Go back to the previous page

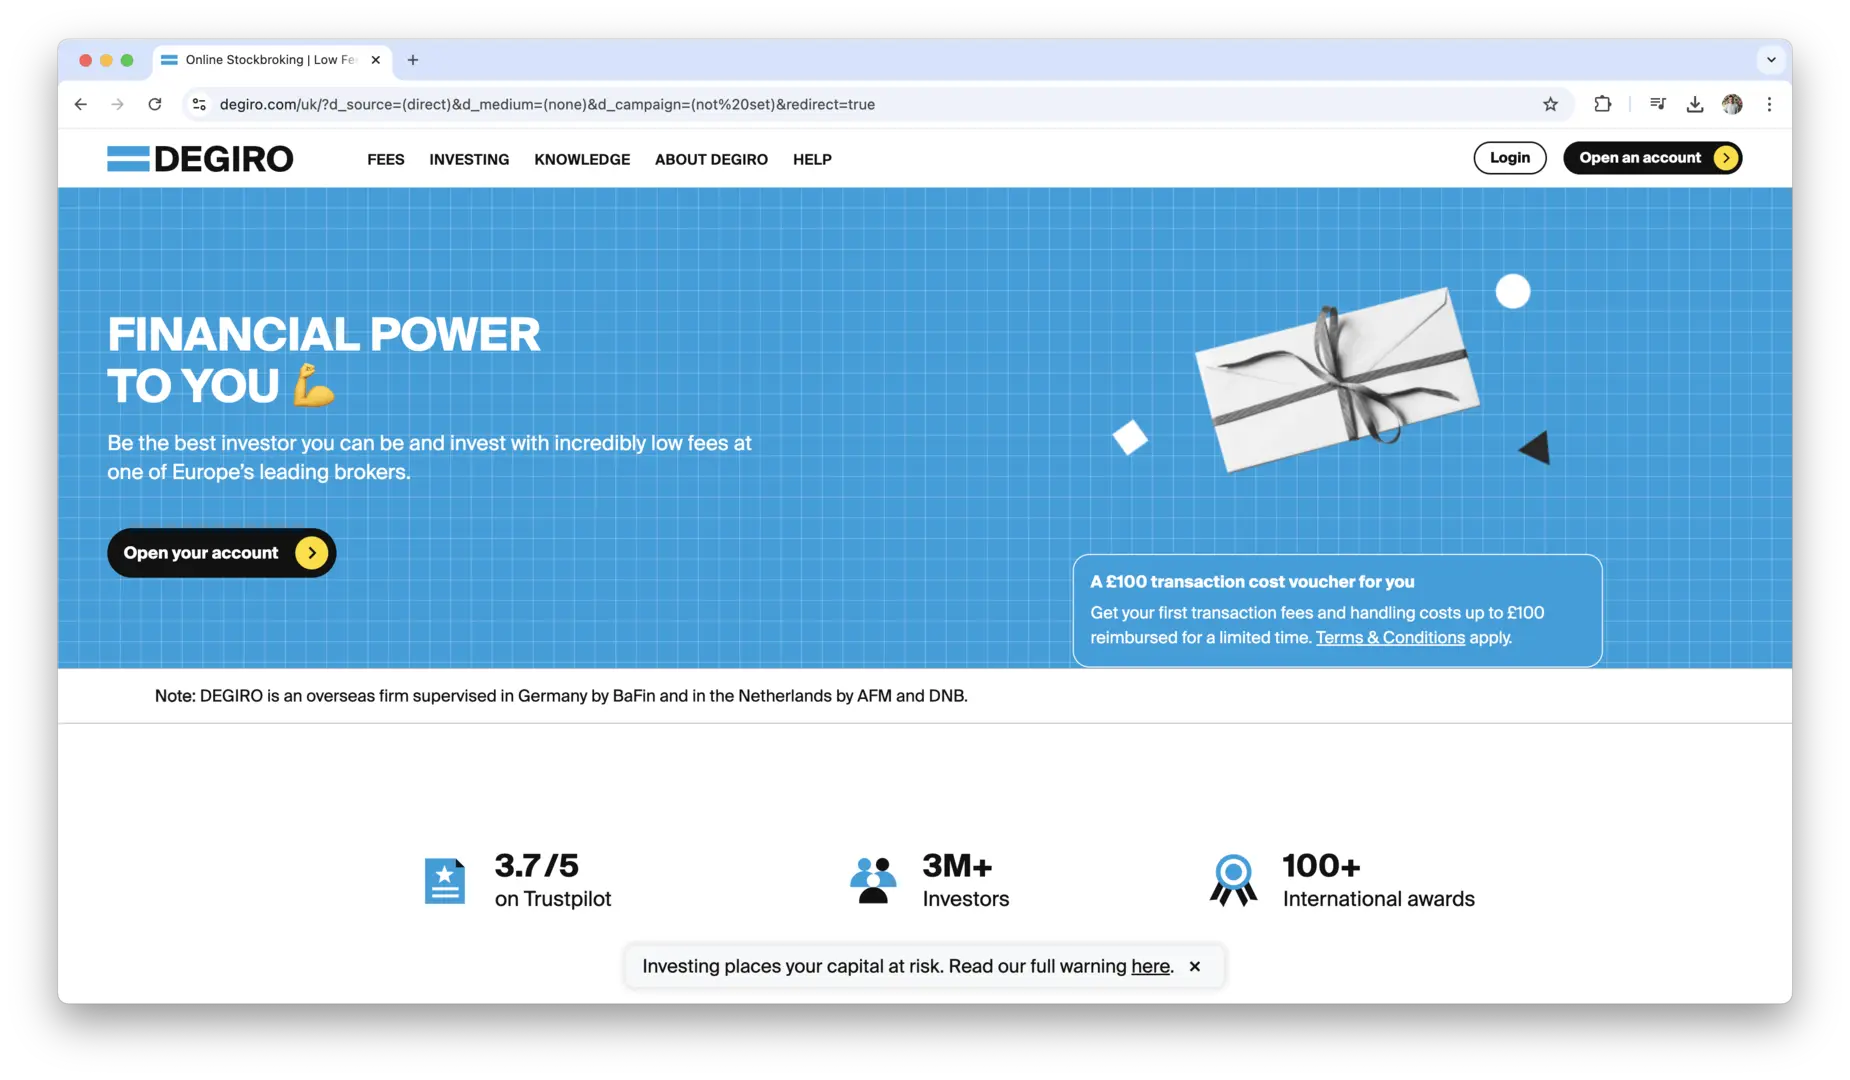(81, 104)
